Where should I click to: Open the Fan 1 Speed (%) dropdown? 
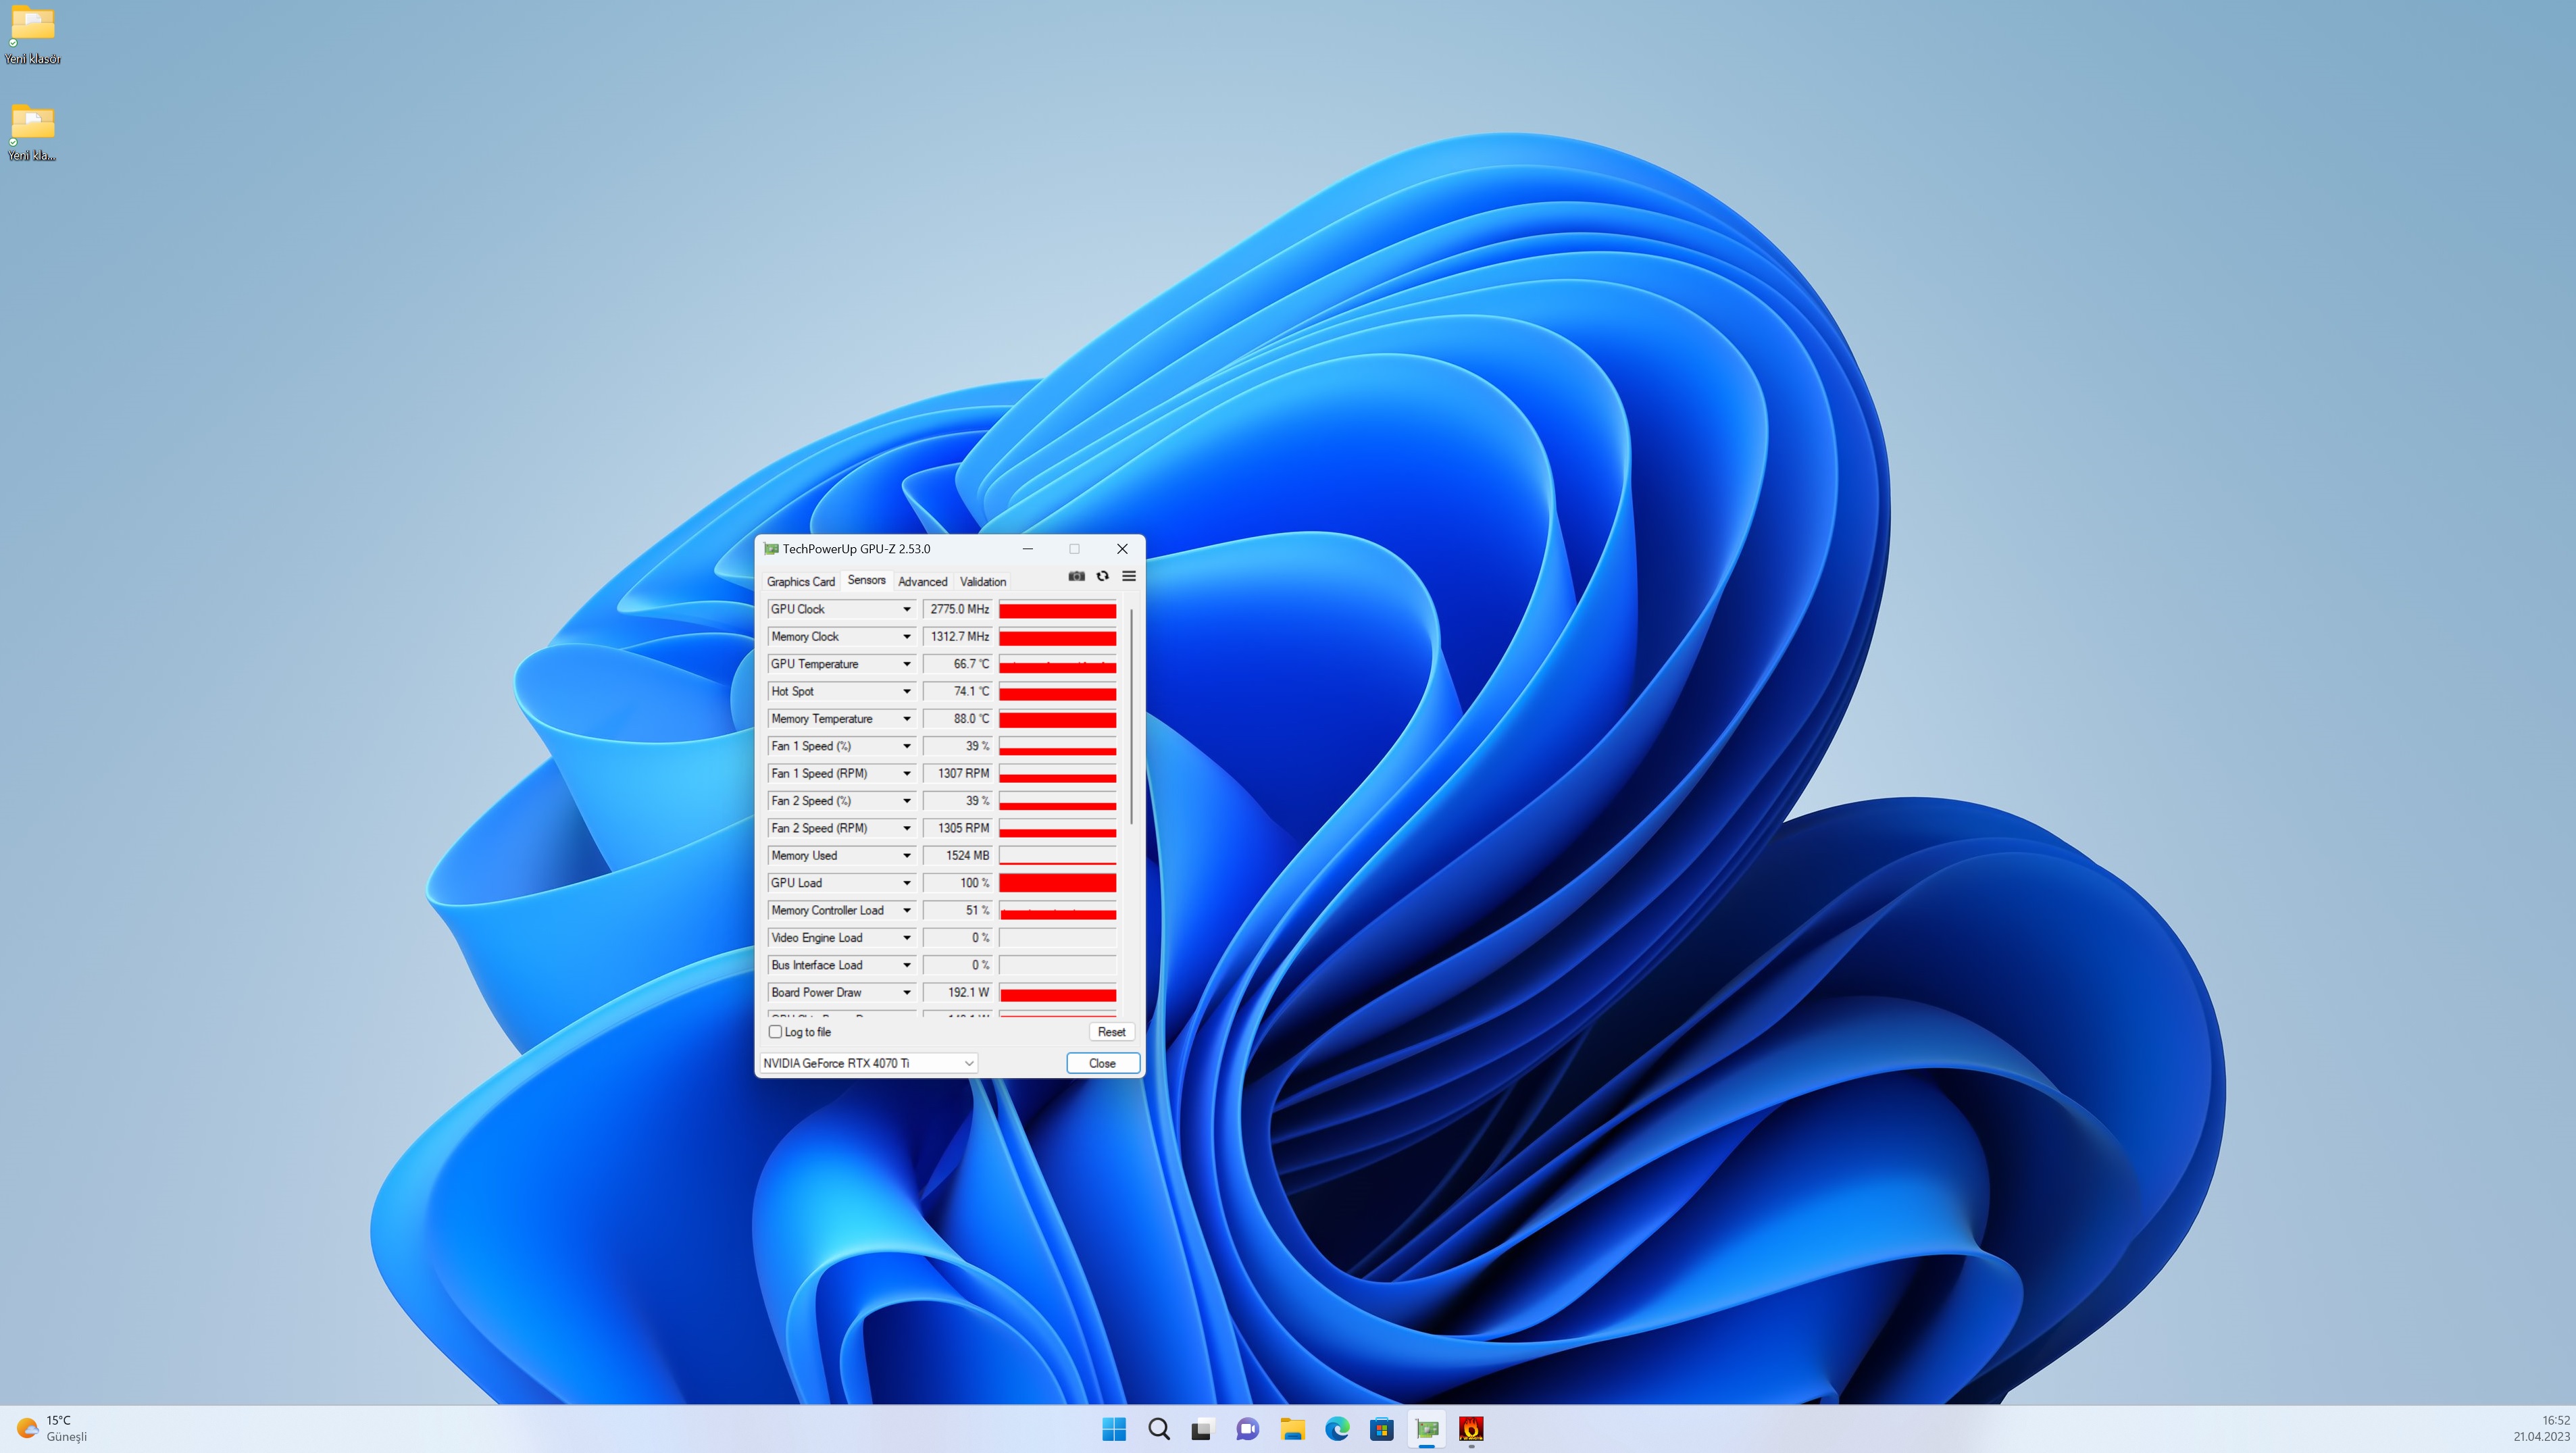907,746
